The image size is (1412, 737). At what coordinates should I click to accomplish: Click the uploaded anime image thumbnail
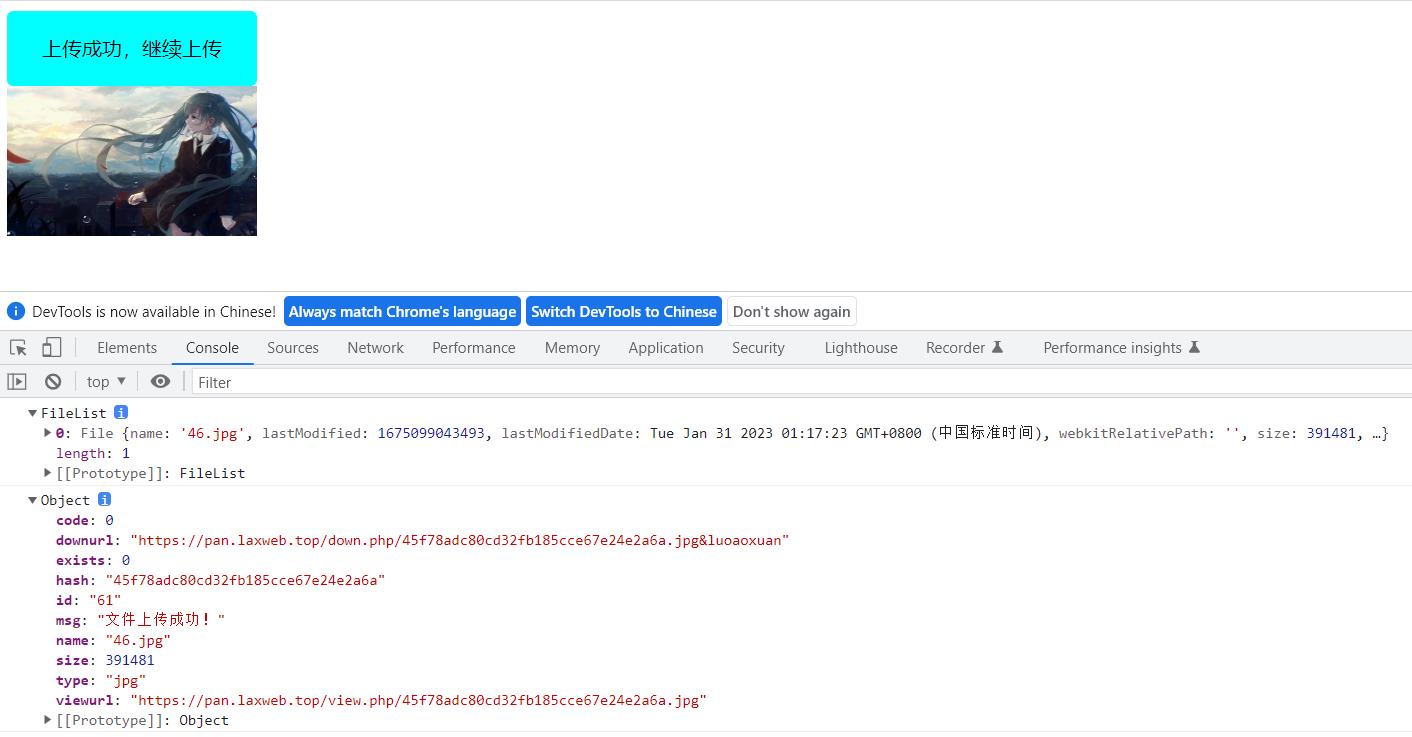pos(132,161)
